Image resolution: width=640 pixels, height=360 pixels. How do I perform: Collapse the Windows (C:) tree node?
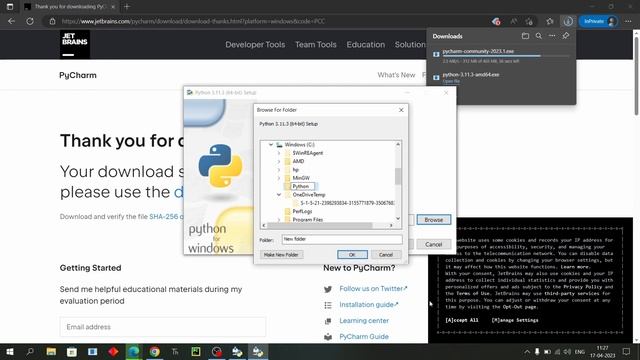[271, 144]
